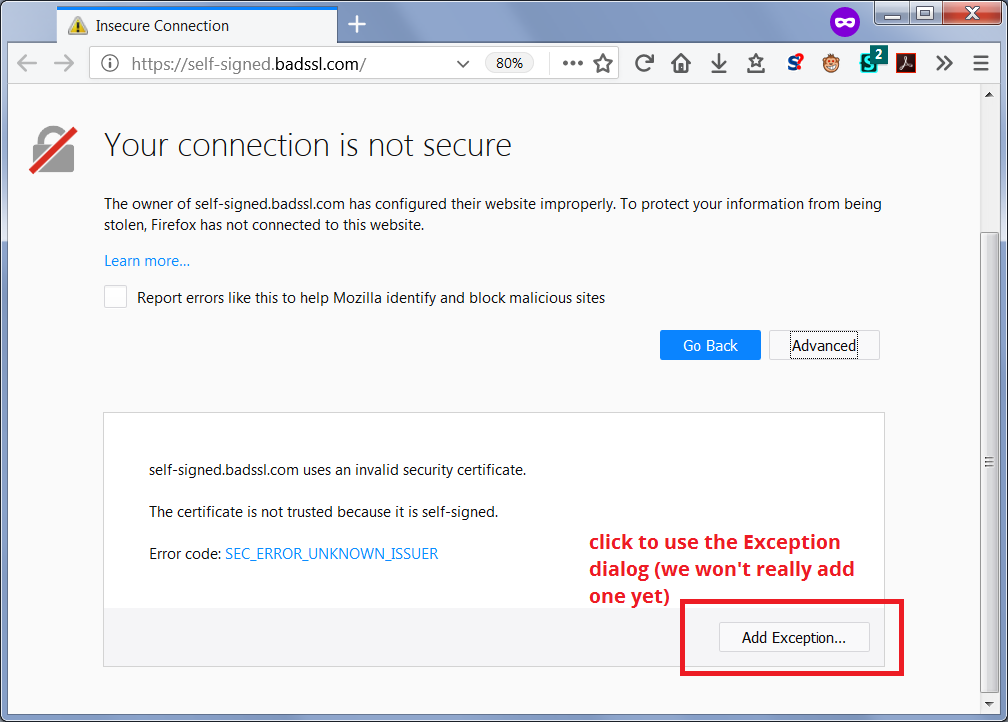
Task: Open the SEC_ERROR_UNKNOWN_ISSUER error code link
Action: (332, 554)
